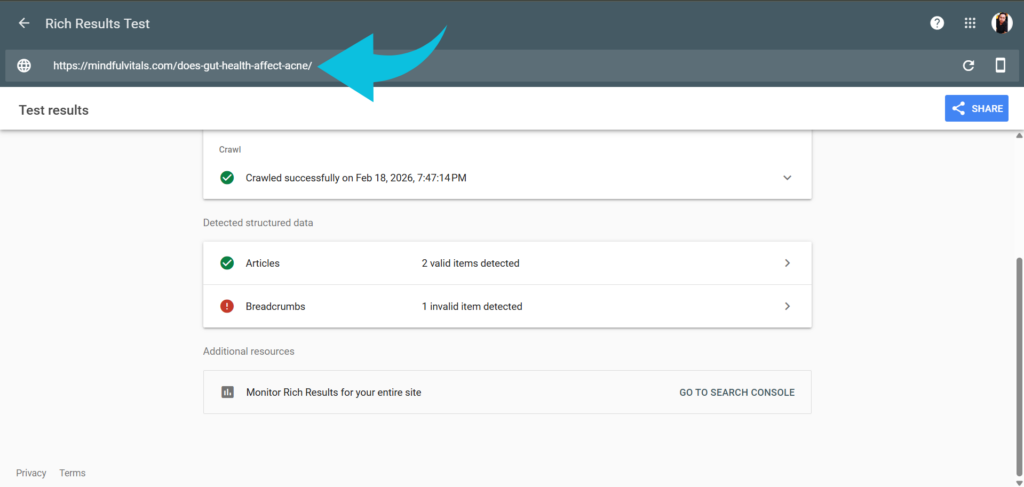Click '2 valid items detected' text
The image size is (1024, 487).
[471, 263]
